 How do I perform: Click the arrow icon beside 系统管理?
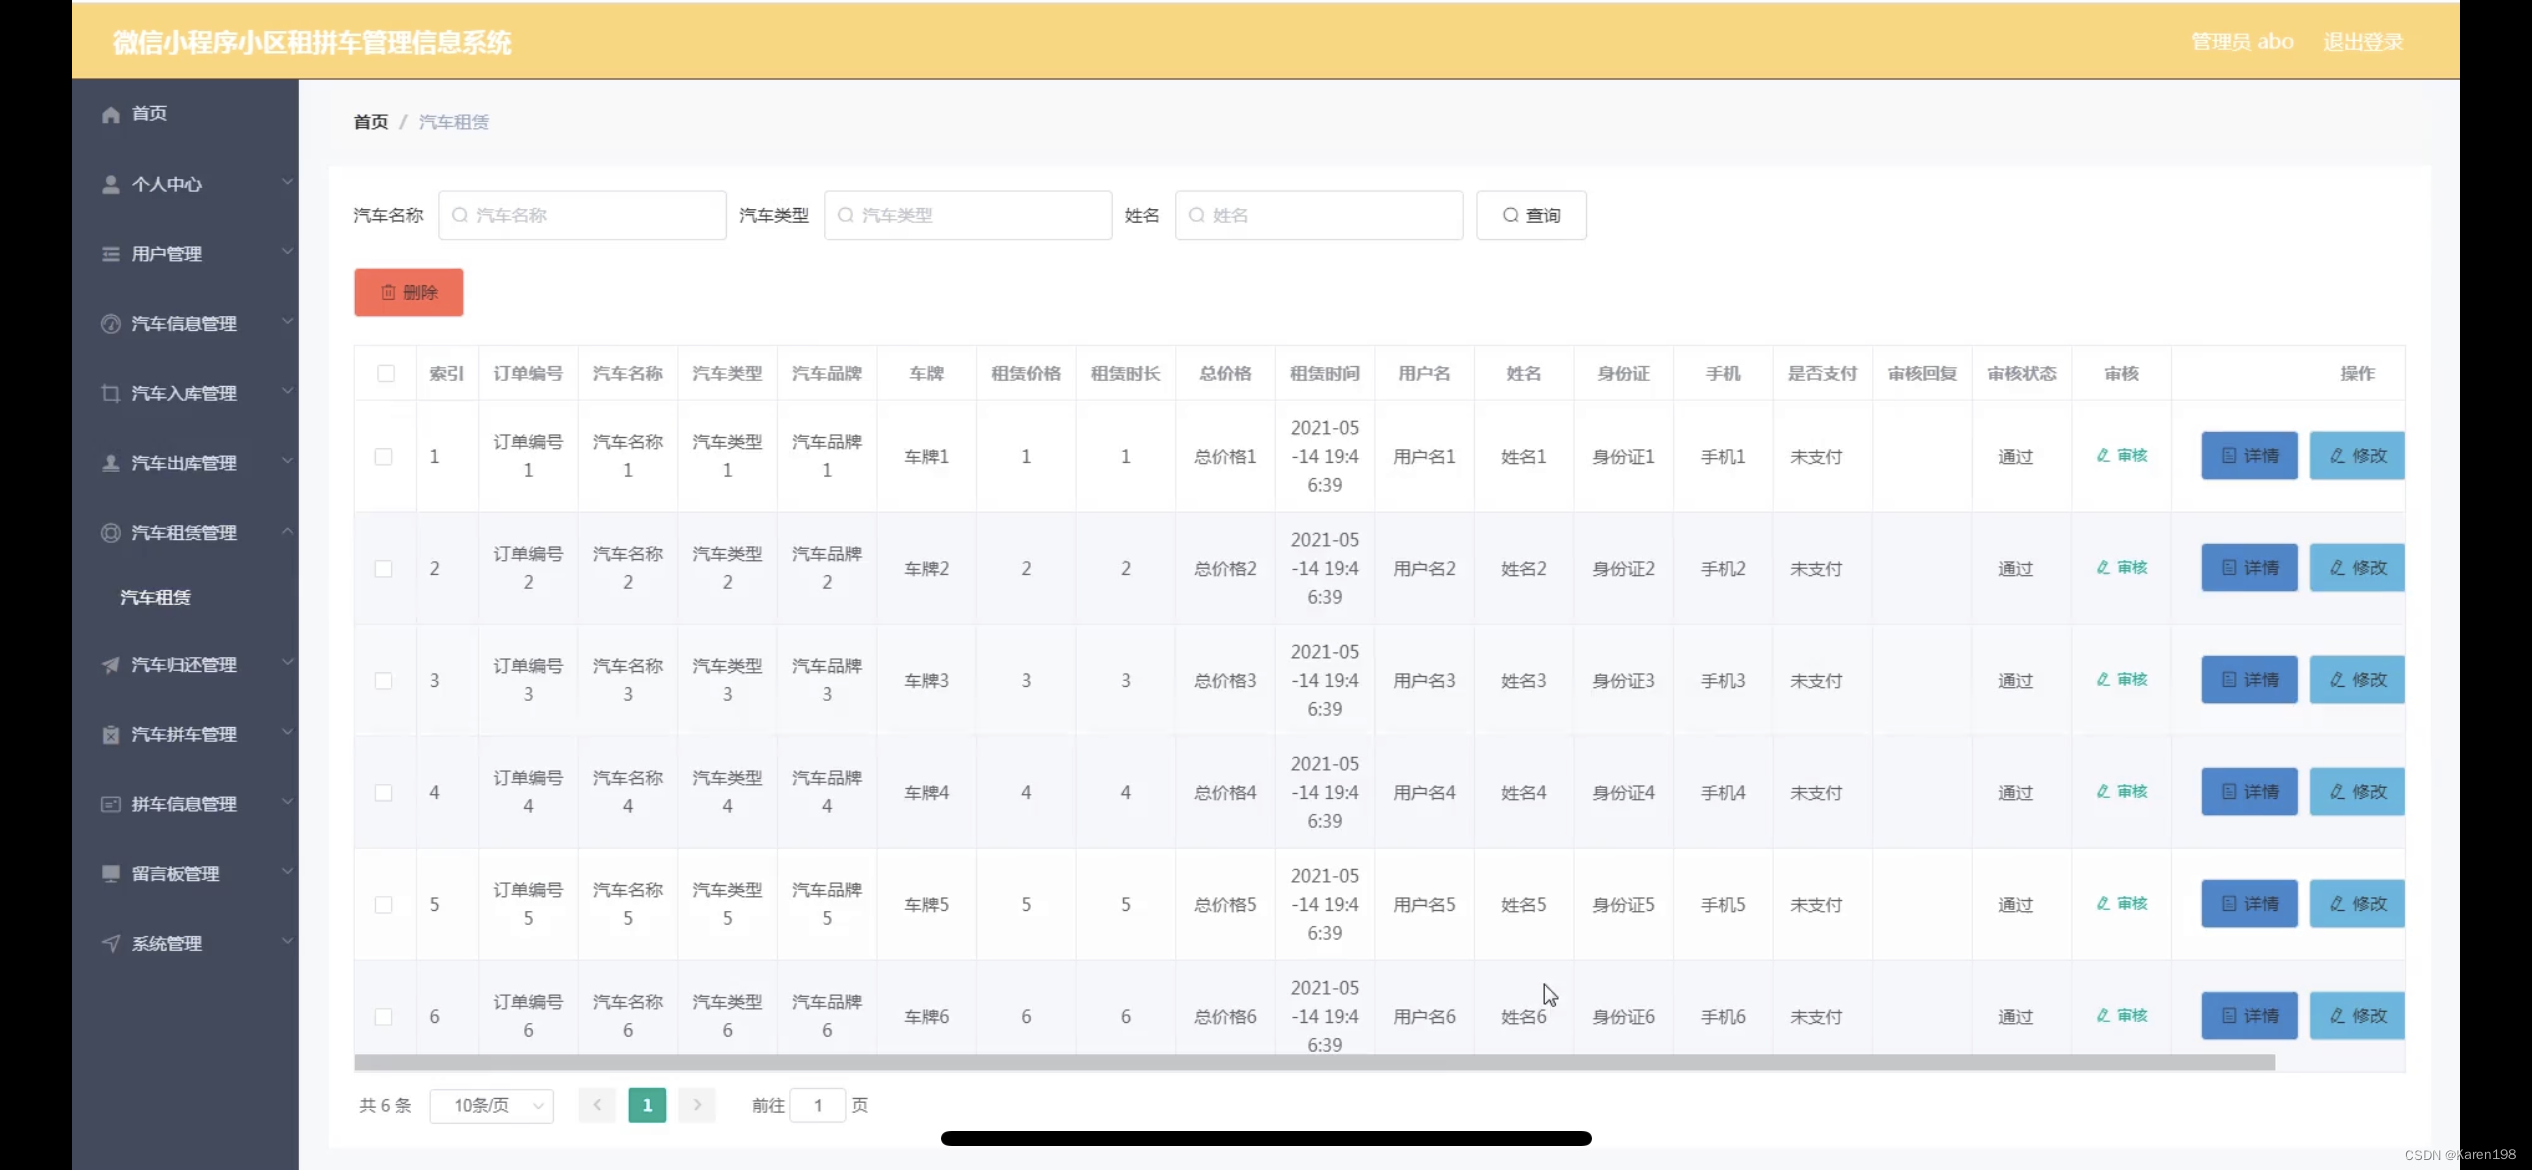click(x=111, y=943)
